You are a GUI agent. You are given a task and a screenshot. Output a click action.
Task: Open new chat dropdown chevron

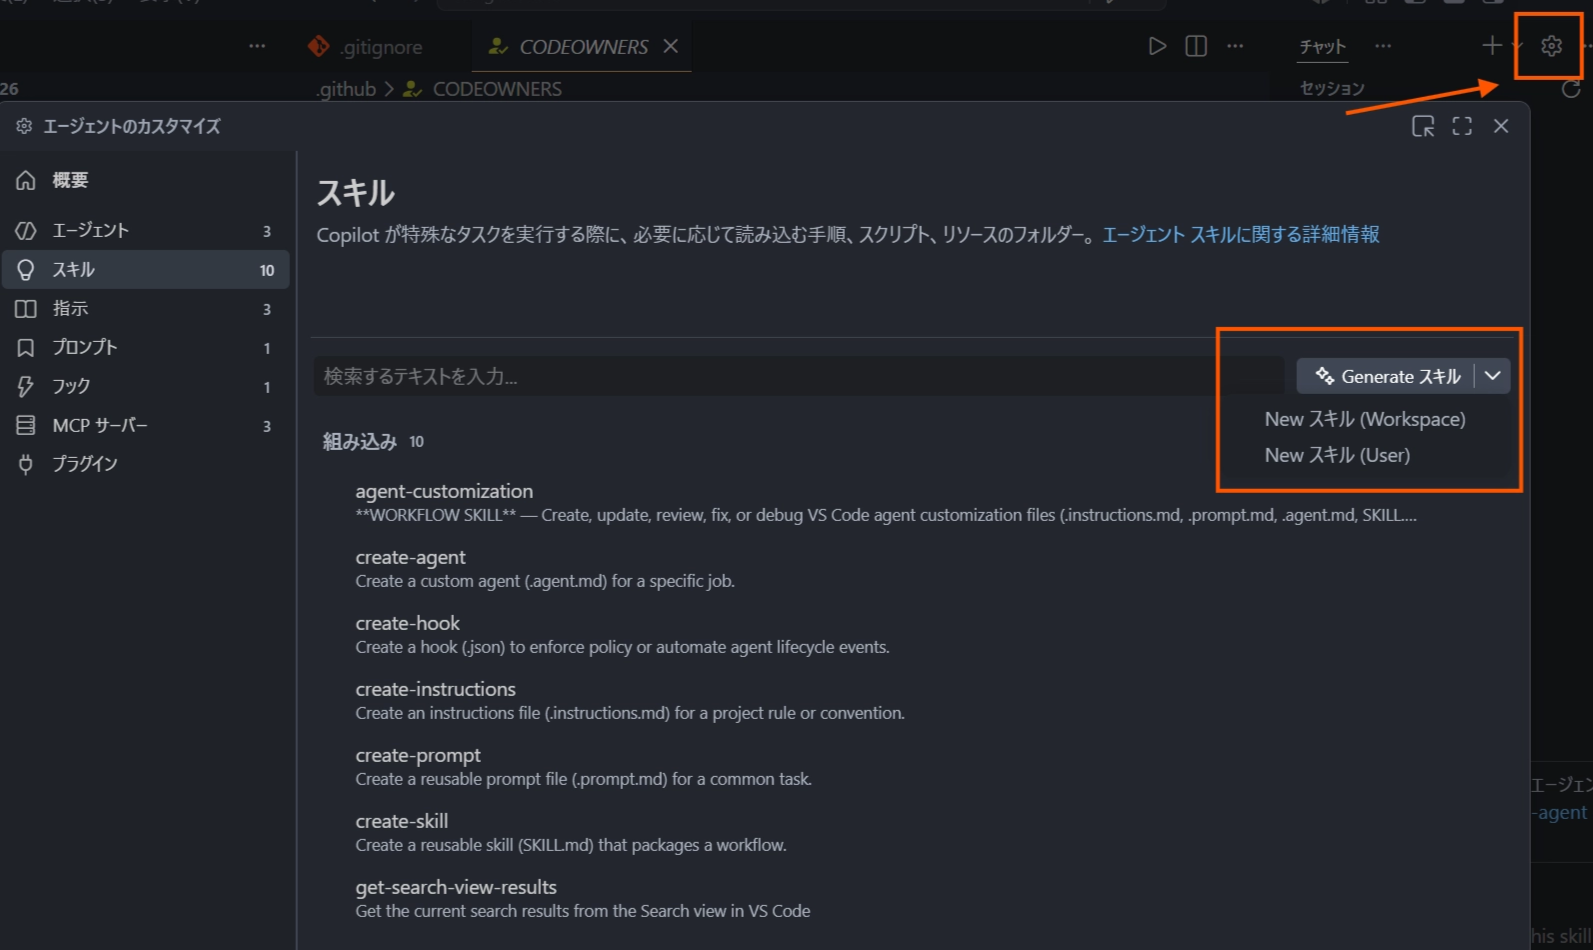point(1517,46)
